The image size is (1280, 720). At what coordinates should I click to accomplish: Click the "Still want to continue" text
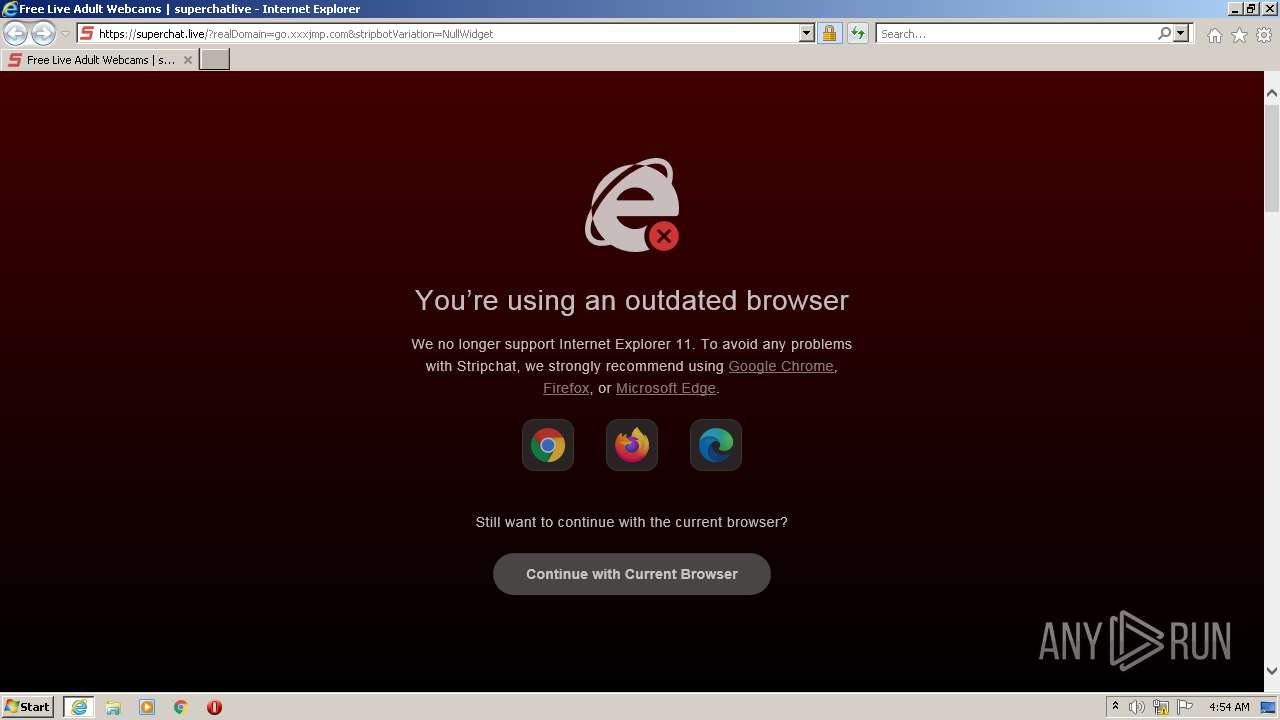pos(632,522)
